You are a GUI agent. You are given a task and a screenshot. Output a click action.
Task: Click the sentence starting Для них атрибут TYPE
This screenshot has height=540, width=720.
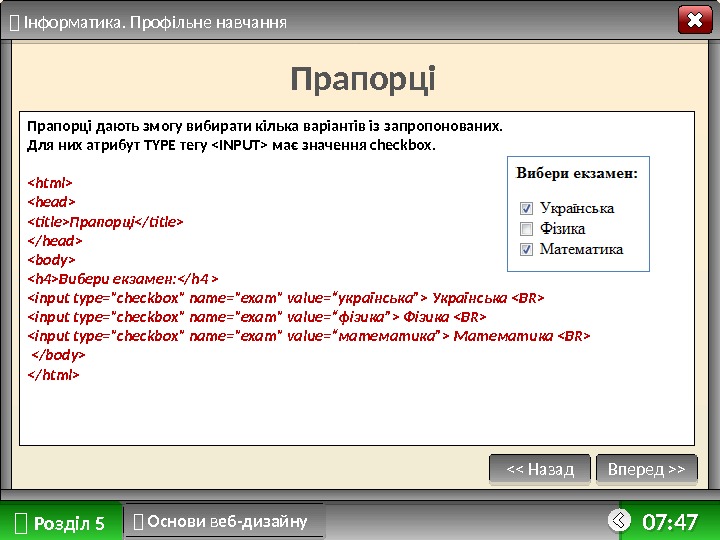[231, 145]
